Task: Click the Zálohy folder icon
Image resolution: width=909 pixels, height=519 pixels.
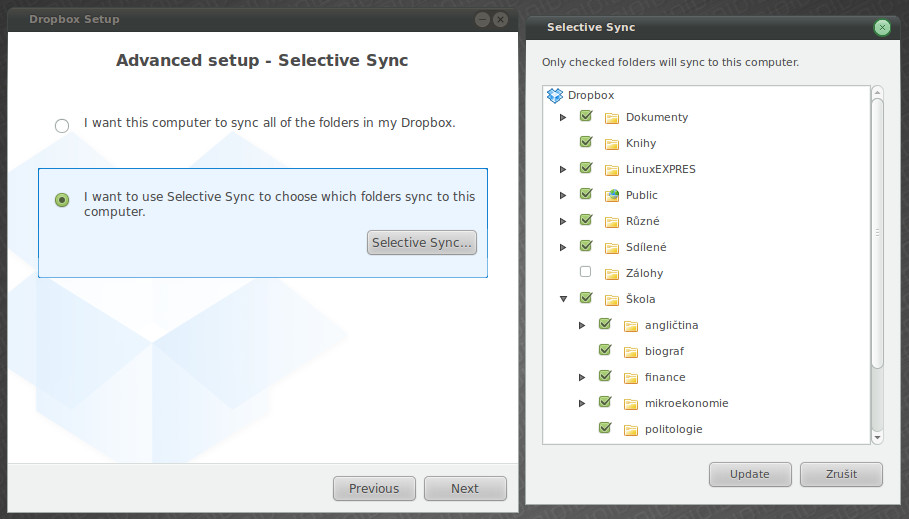Action: pyautogui.click(x=612, y=273)
